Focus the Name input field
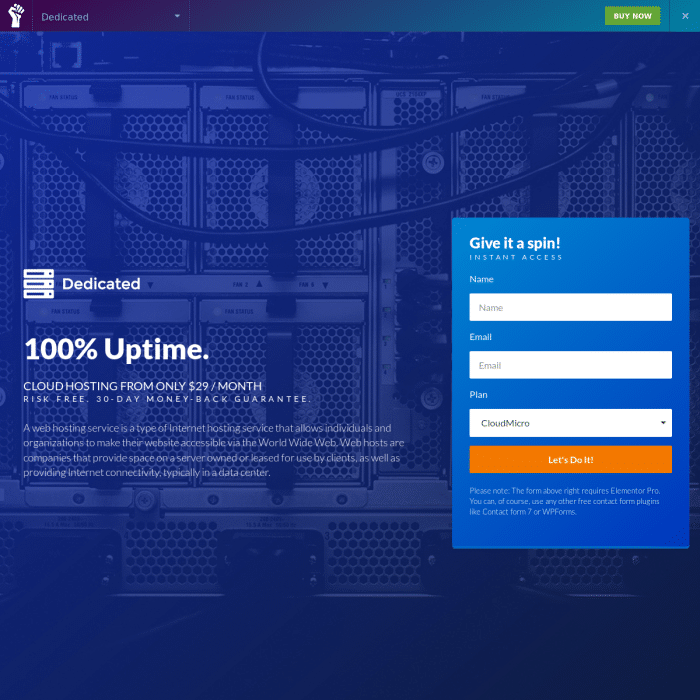Viewport: 700px width, 700px height. 570,307
